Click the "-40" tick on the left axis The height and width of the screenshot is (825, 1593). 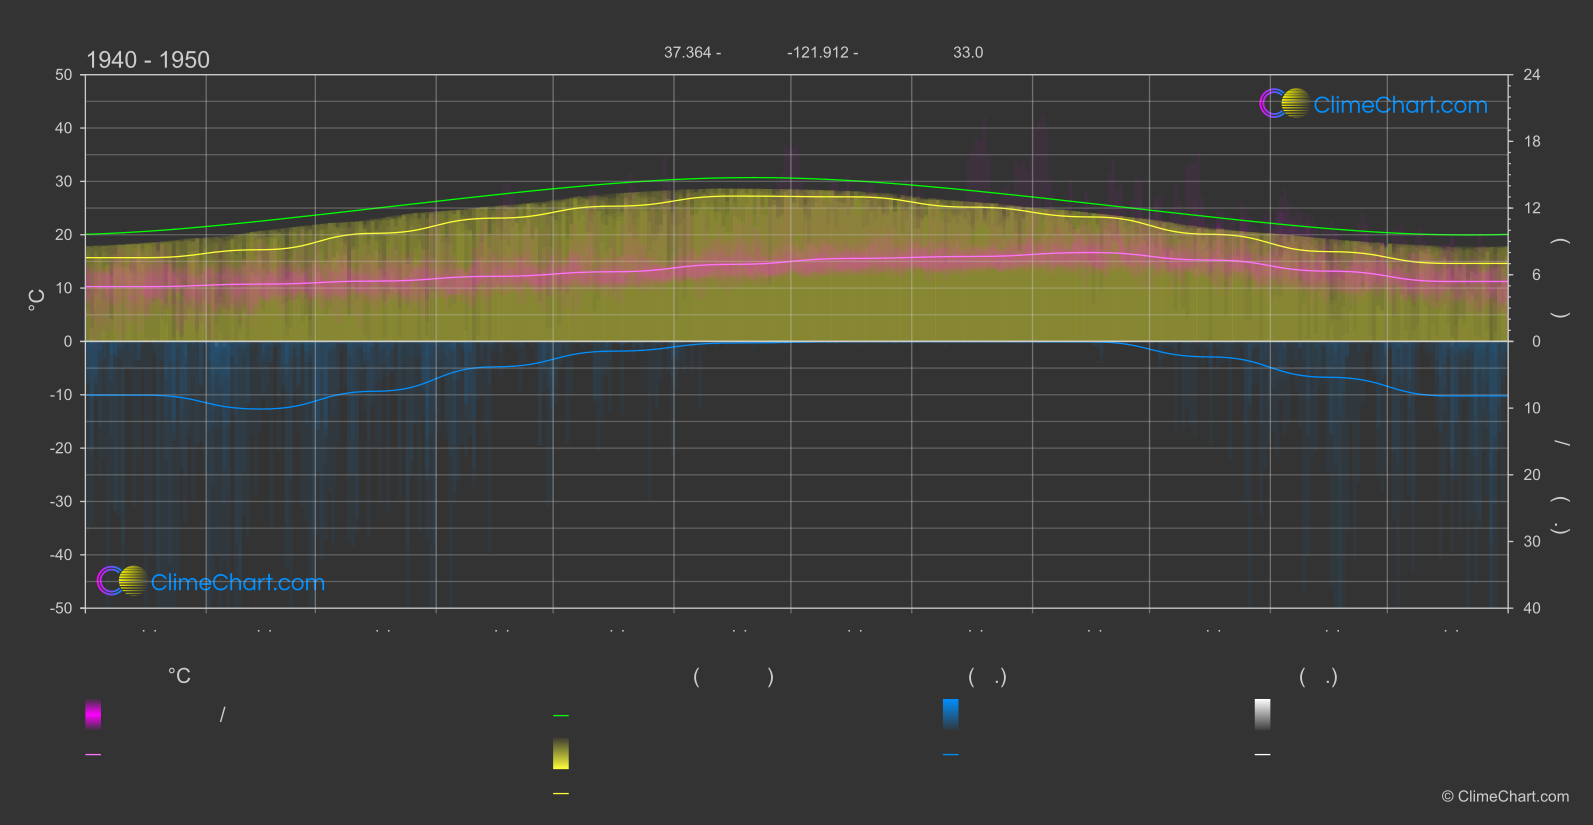click(61, 555)
